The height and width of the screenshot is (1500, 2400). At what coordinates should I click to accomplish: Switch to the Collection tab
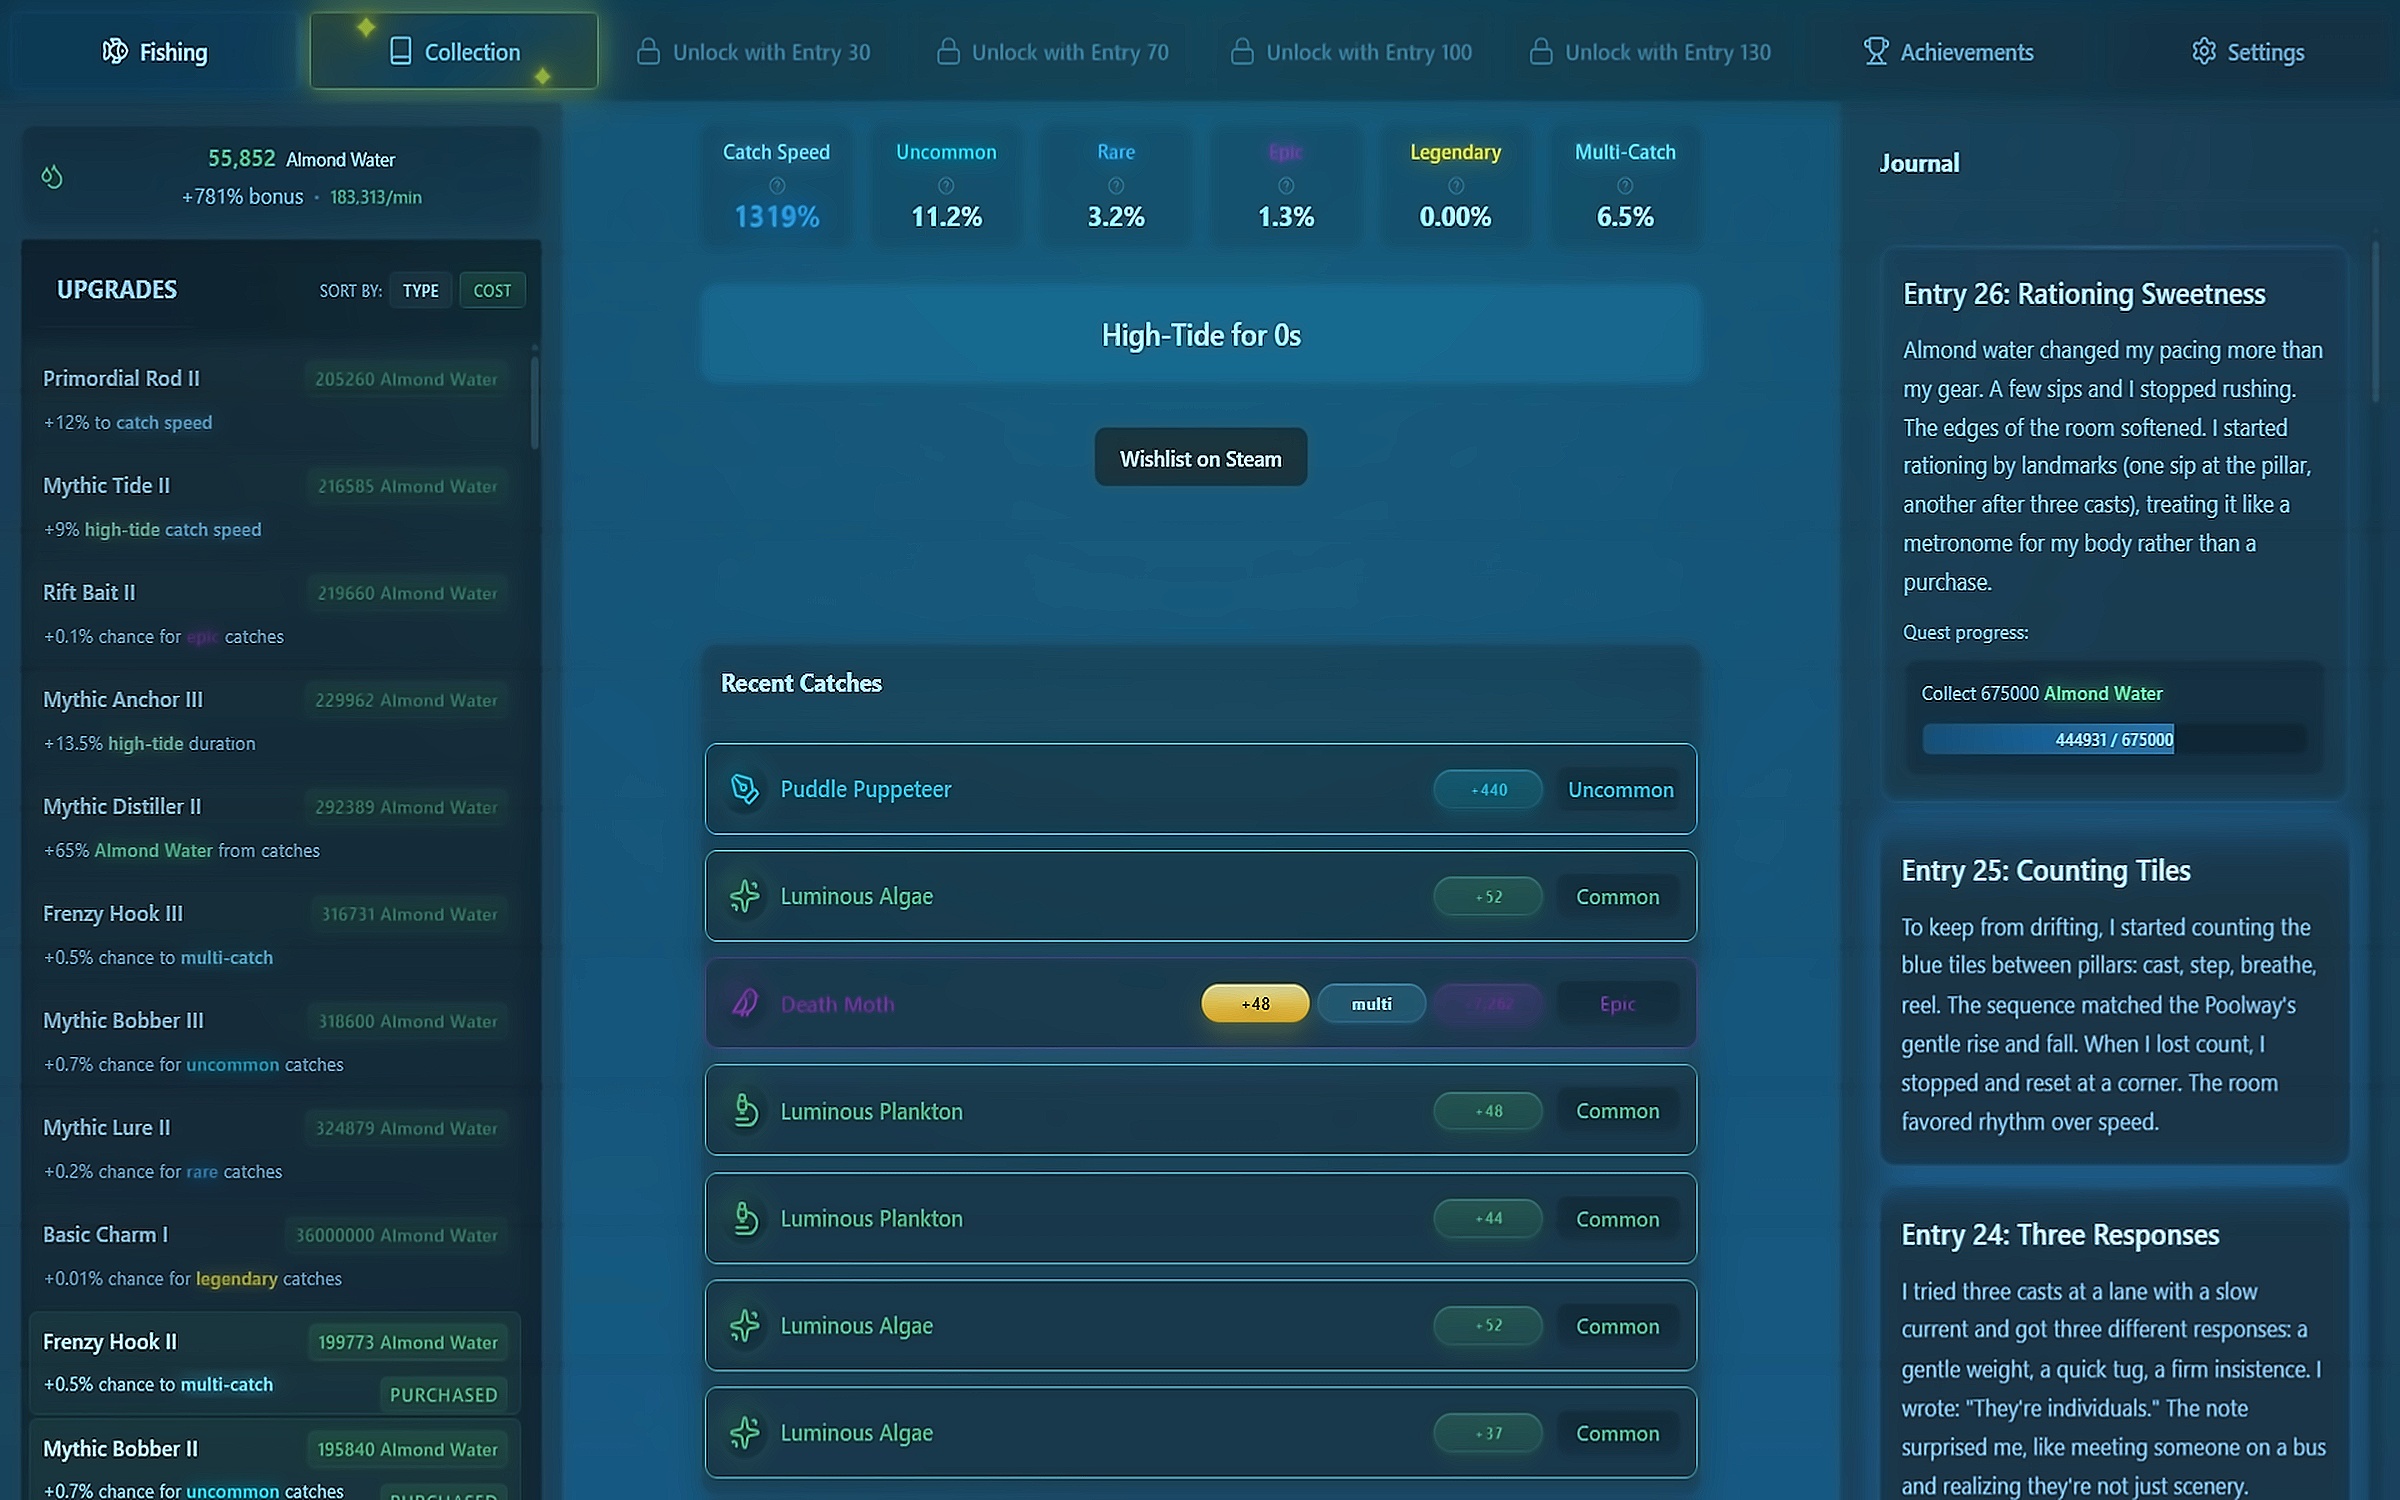point(454,52)
